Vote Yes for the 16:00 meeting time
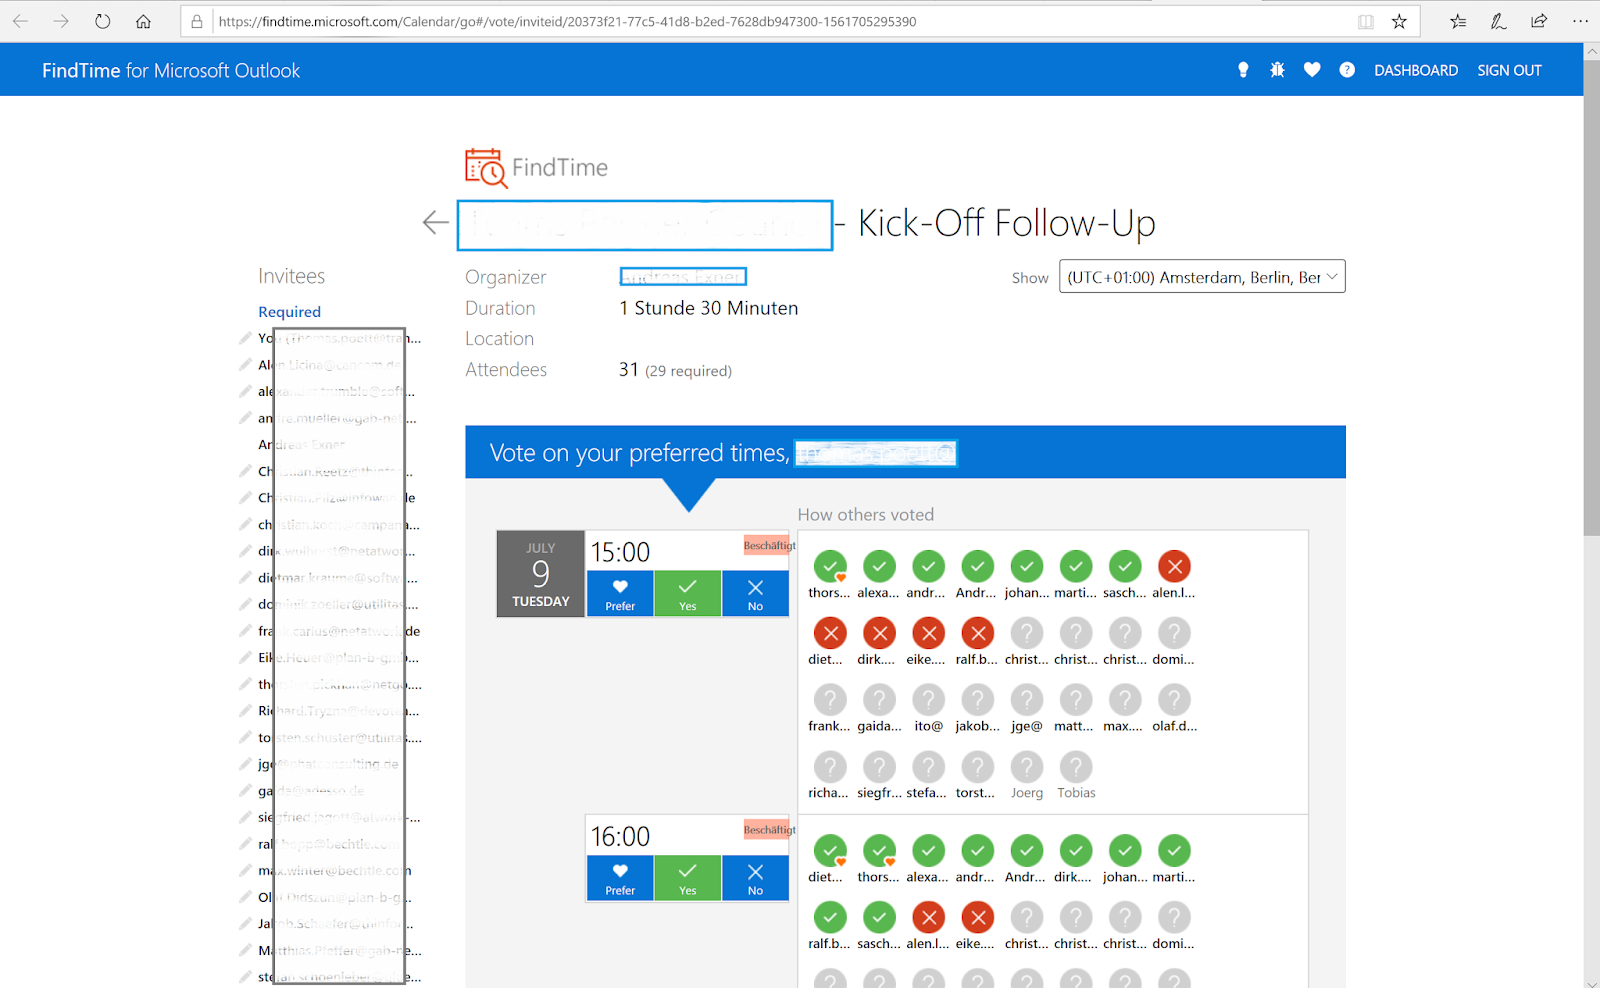The image size is (1600, 988). [687, 878]
